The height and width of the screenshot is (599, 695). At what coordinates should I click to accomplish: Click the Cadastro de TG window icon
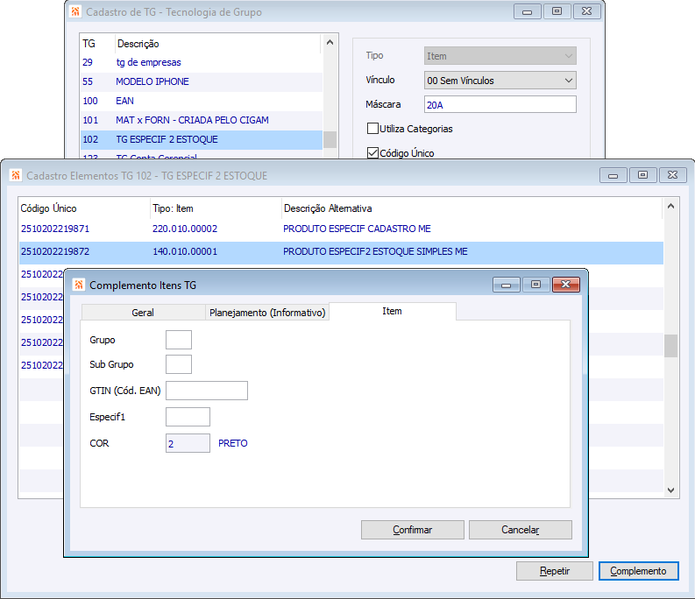click(75, 12)
